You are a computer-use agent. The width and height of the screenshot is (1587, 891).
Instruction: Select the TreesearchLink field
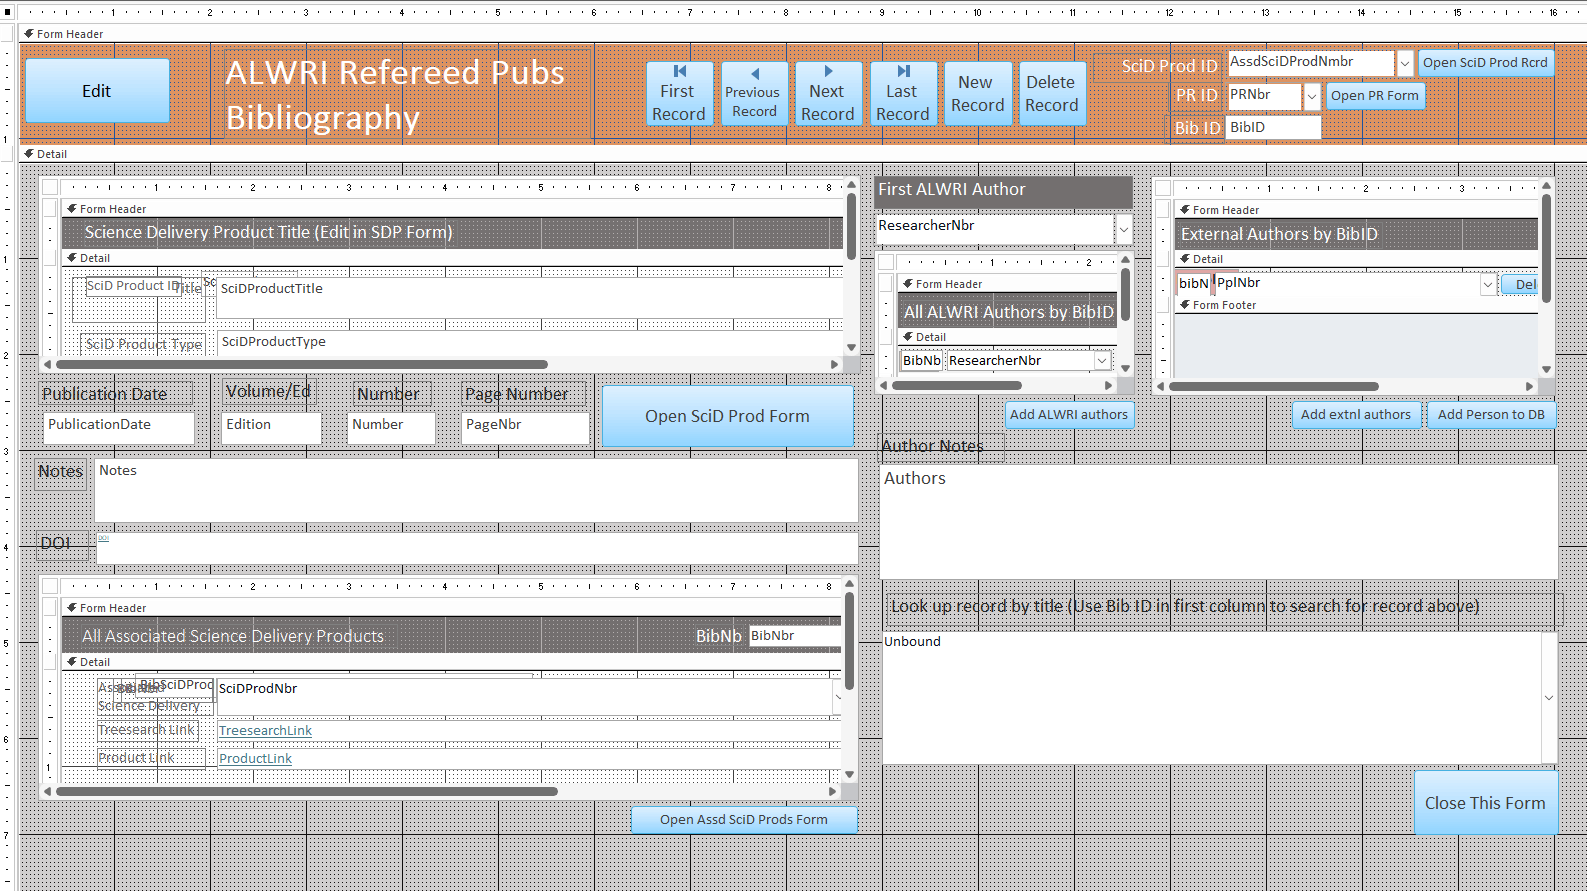[x=528, y=731]
